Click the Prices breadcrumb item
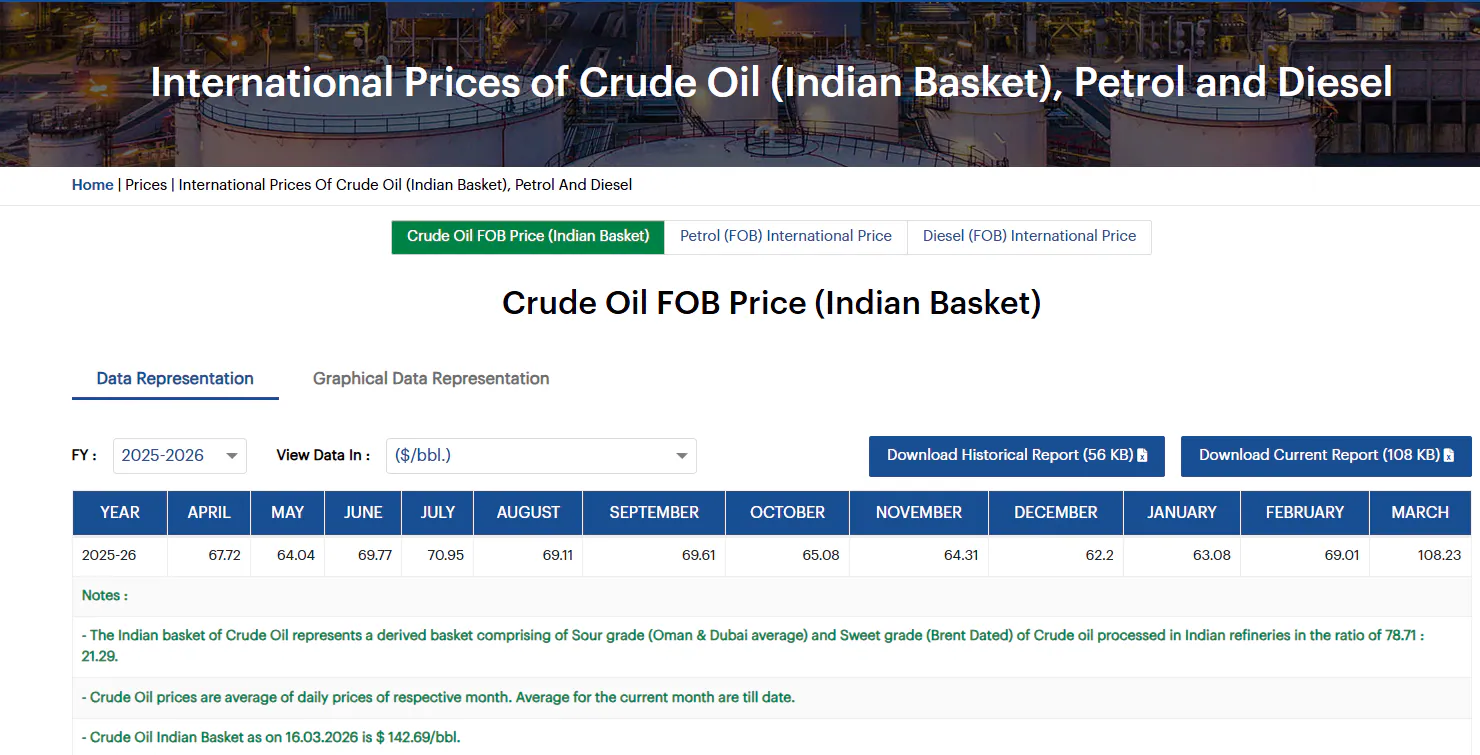This screenshot has height=755, width=1480. (x=146, y=185)
